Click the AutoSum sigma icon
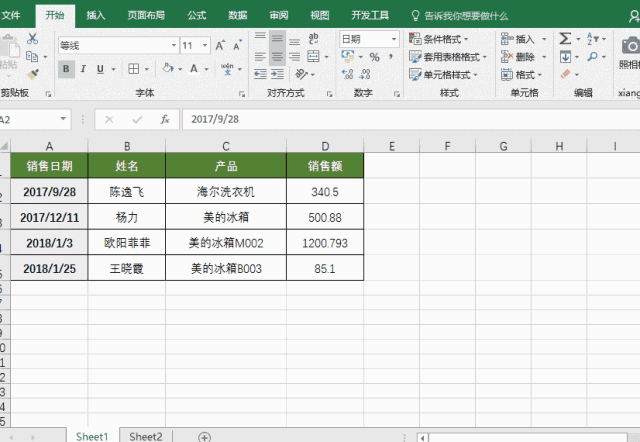 [x=565, y=39]
